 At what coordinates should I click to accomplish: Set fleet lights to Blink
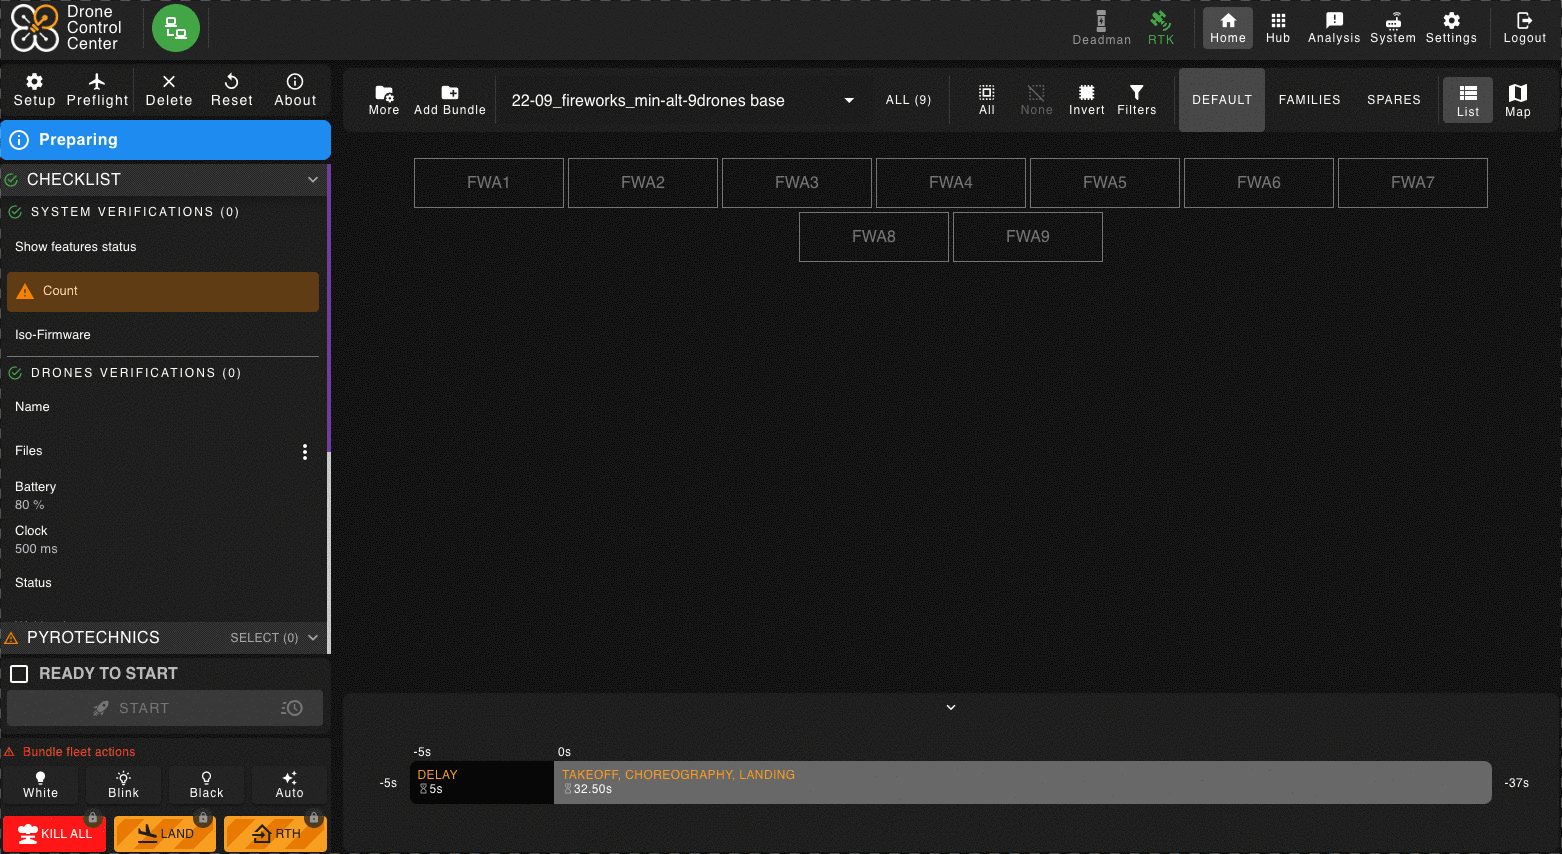tap(123, 783)
